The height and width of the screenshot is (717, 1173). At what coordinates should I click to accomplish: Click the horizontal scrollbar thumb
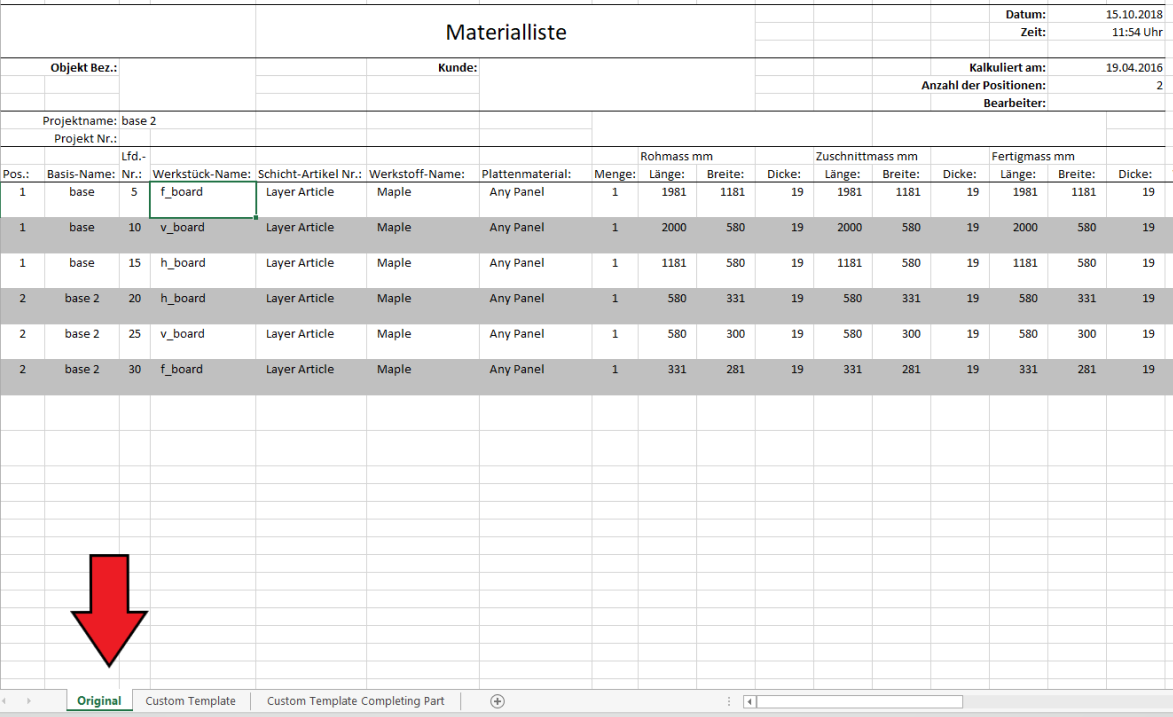tap(859, 702)
